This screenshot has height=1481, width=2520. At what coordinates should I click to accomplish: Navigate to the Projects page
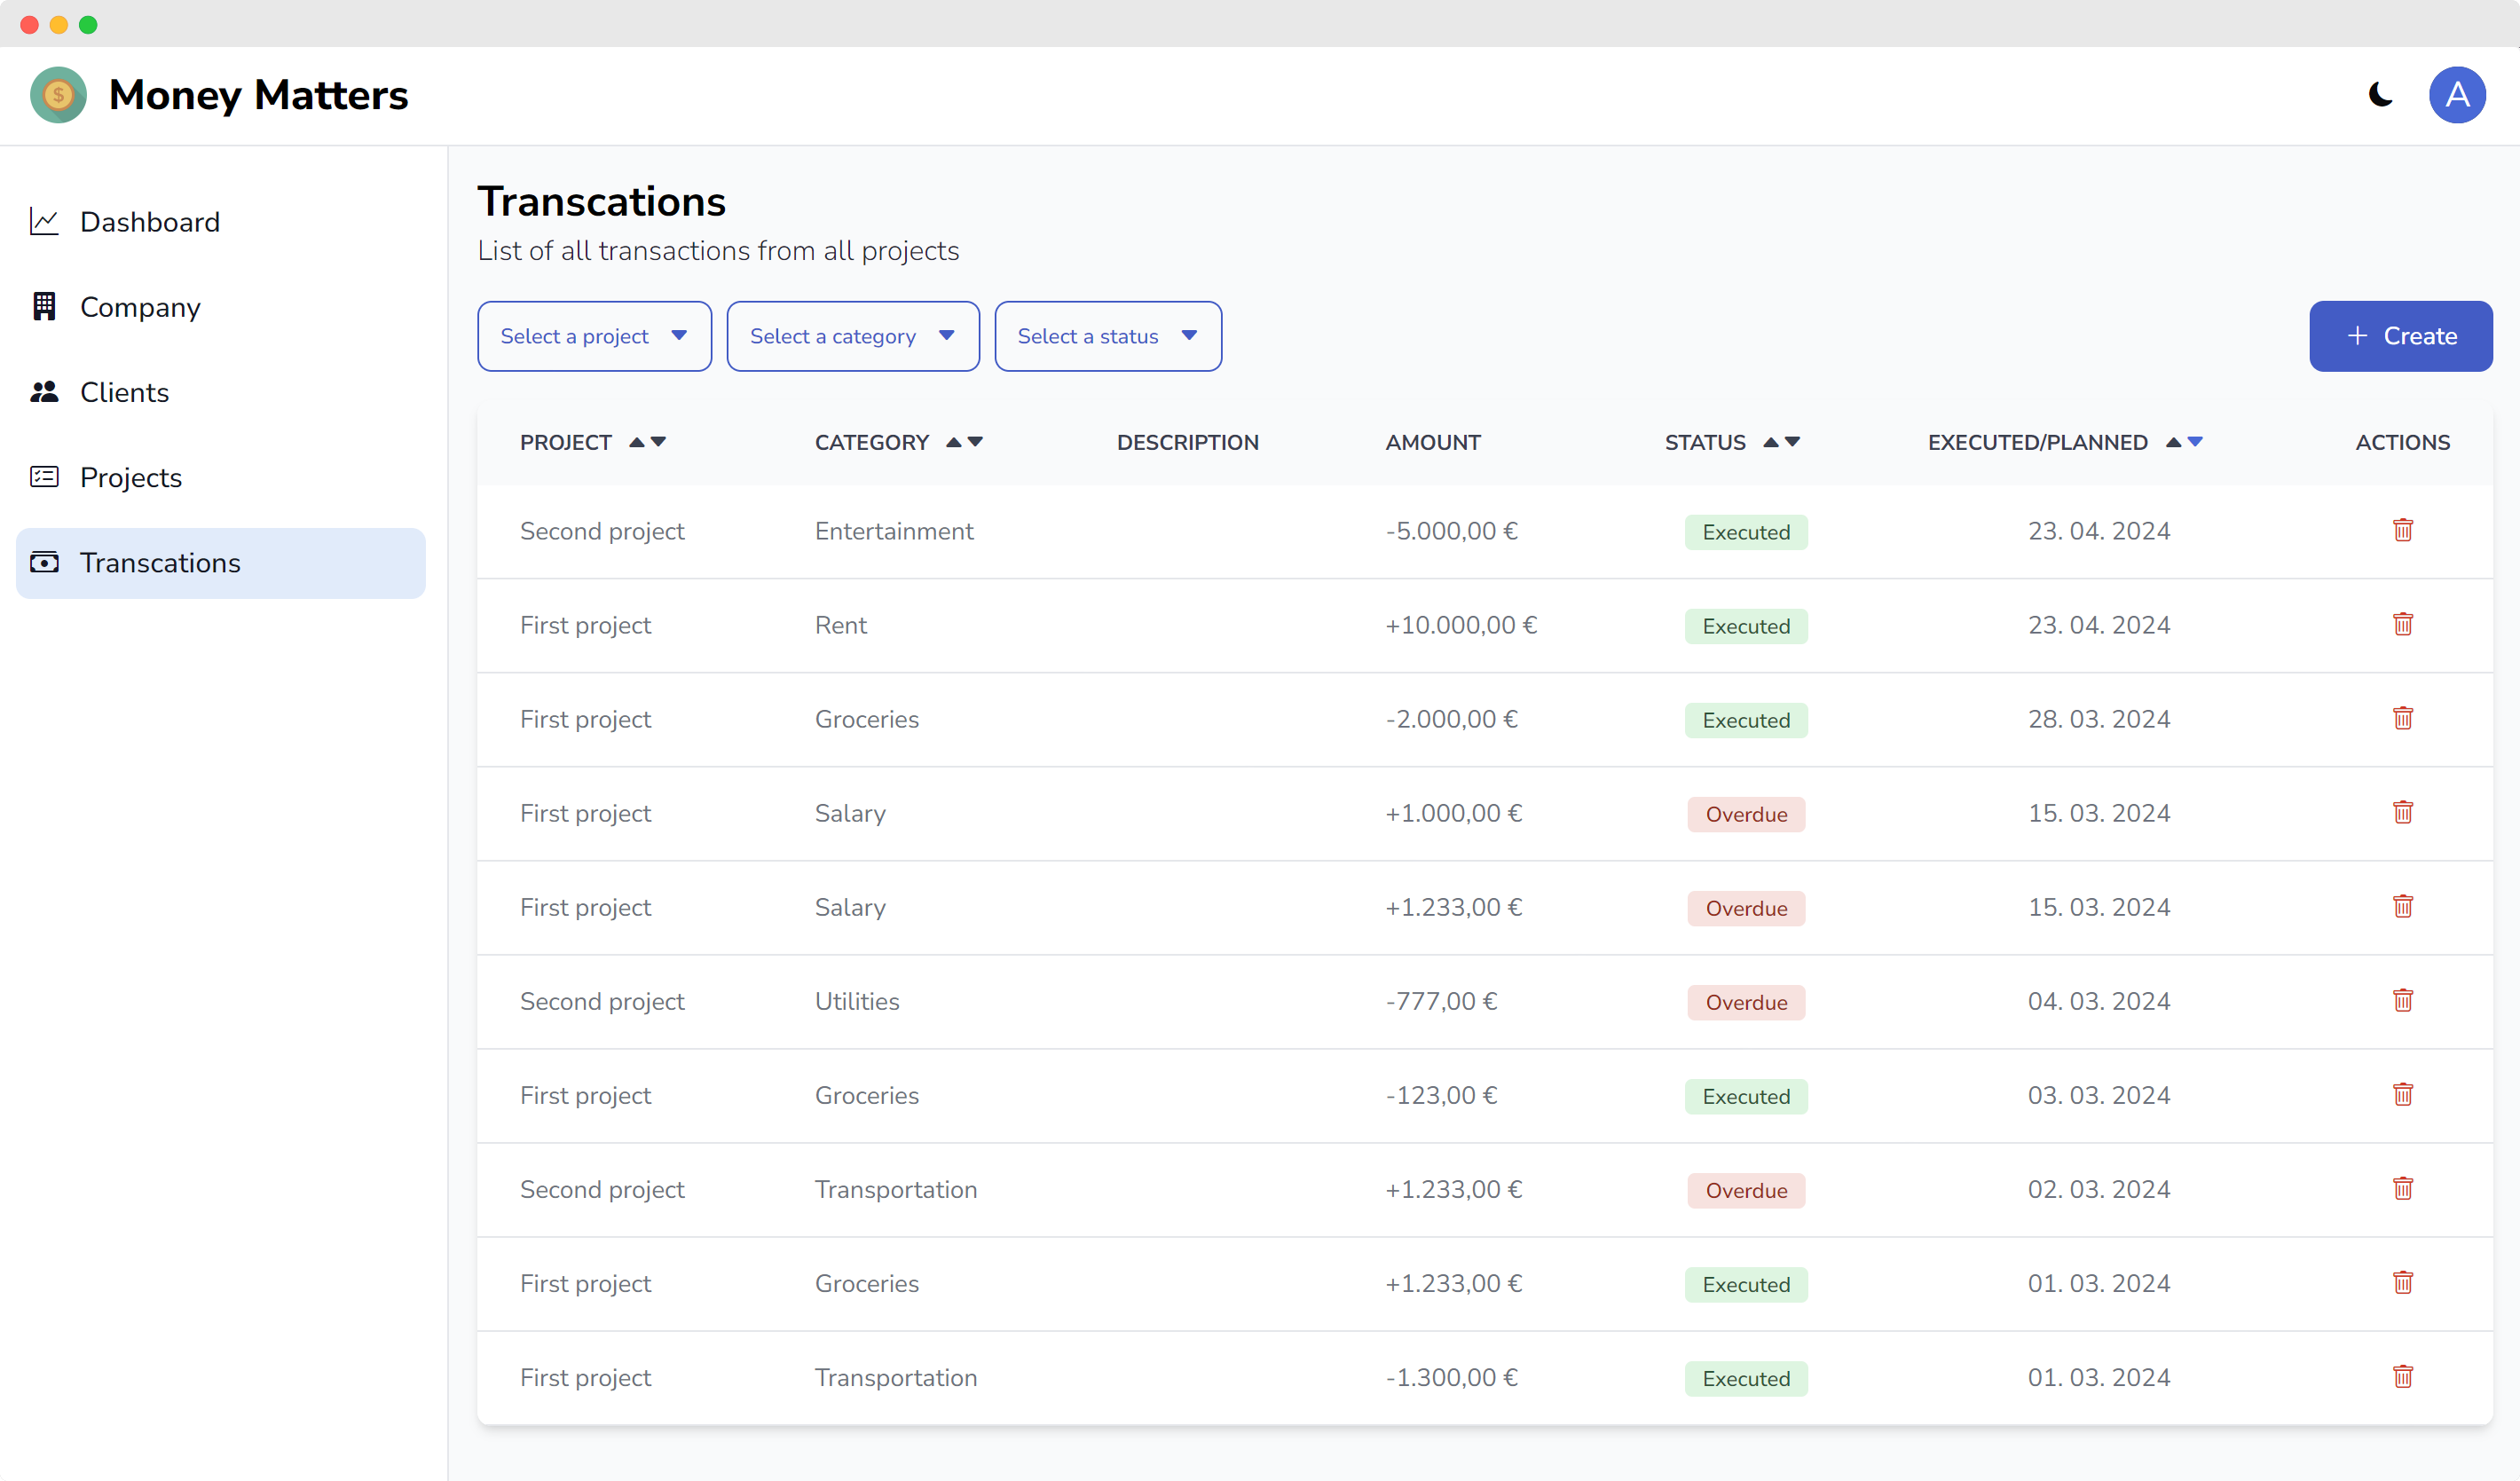pos(130,477)
